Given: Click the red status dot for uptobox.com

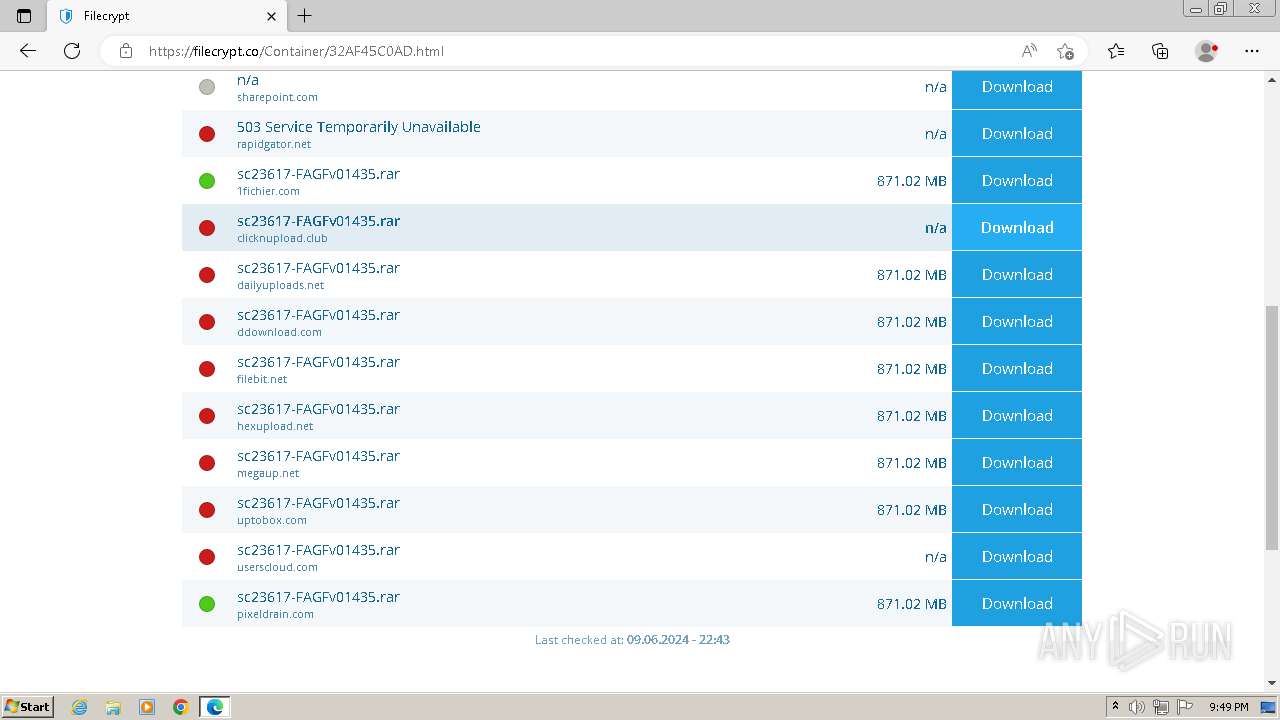Looking at the screenshot, I should pyautogui.click(x=207, y=510).
